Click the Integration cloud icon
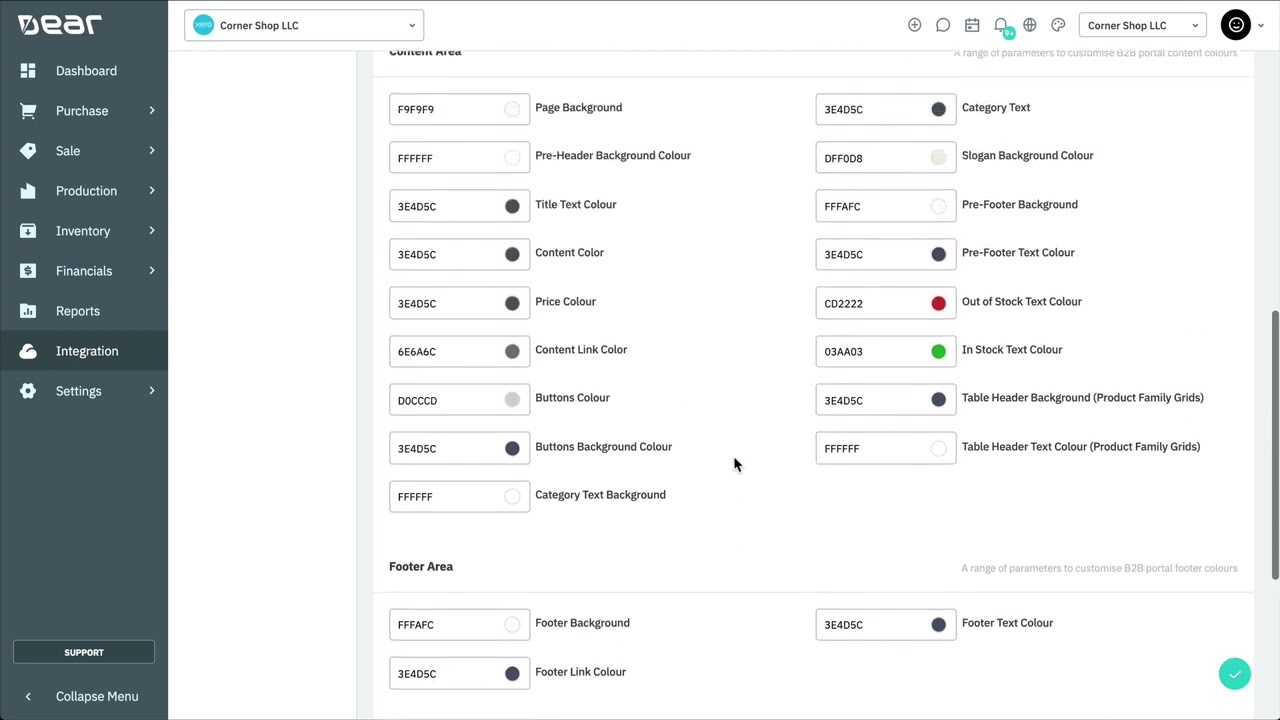This screenshot has height=720, width=1280. point(28,351)
